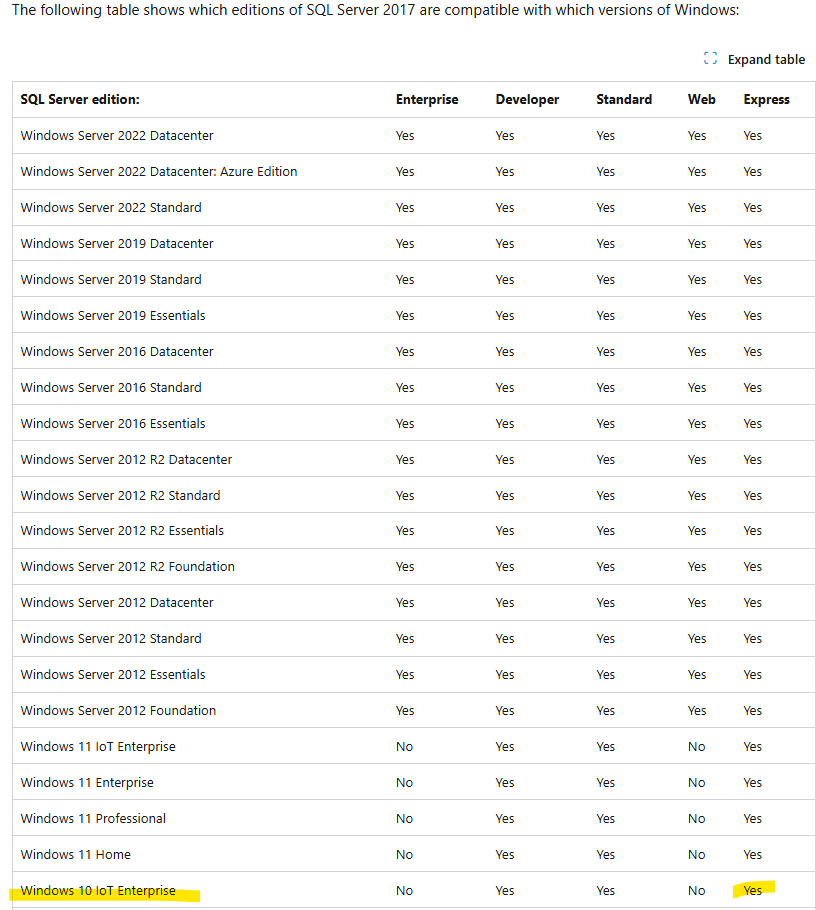This screenshot has height=910, width=816.
Task: Click Standard Yes for Windows 11 Professional
Action: click(x=605, y=818)
